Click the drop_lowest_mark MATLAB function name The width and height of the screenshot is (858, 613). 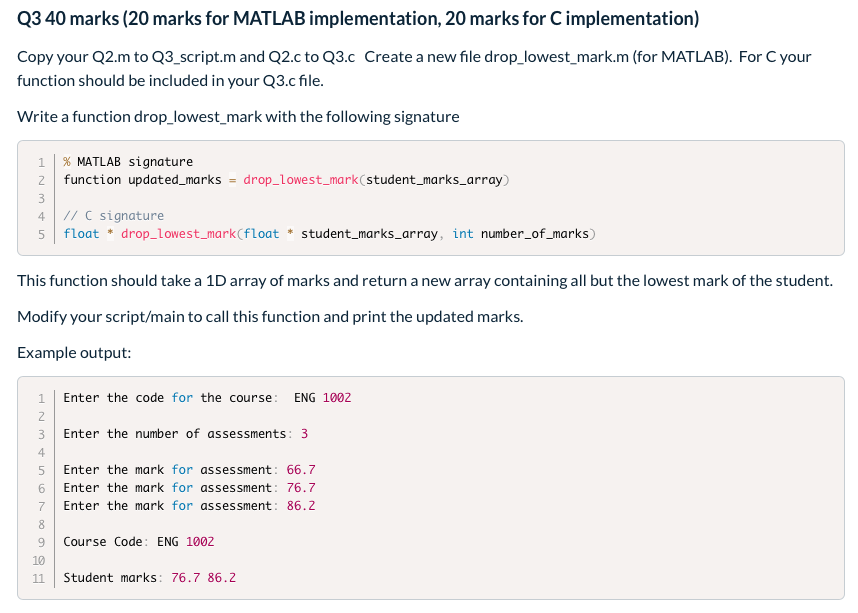301,180
